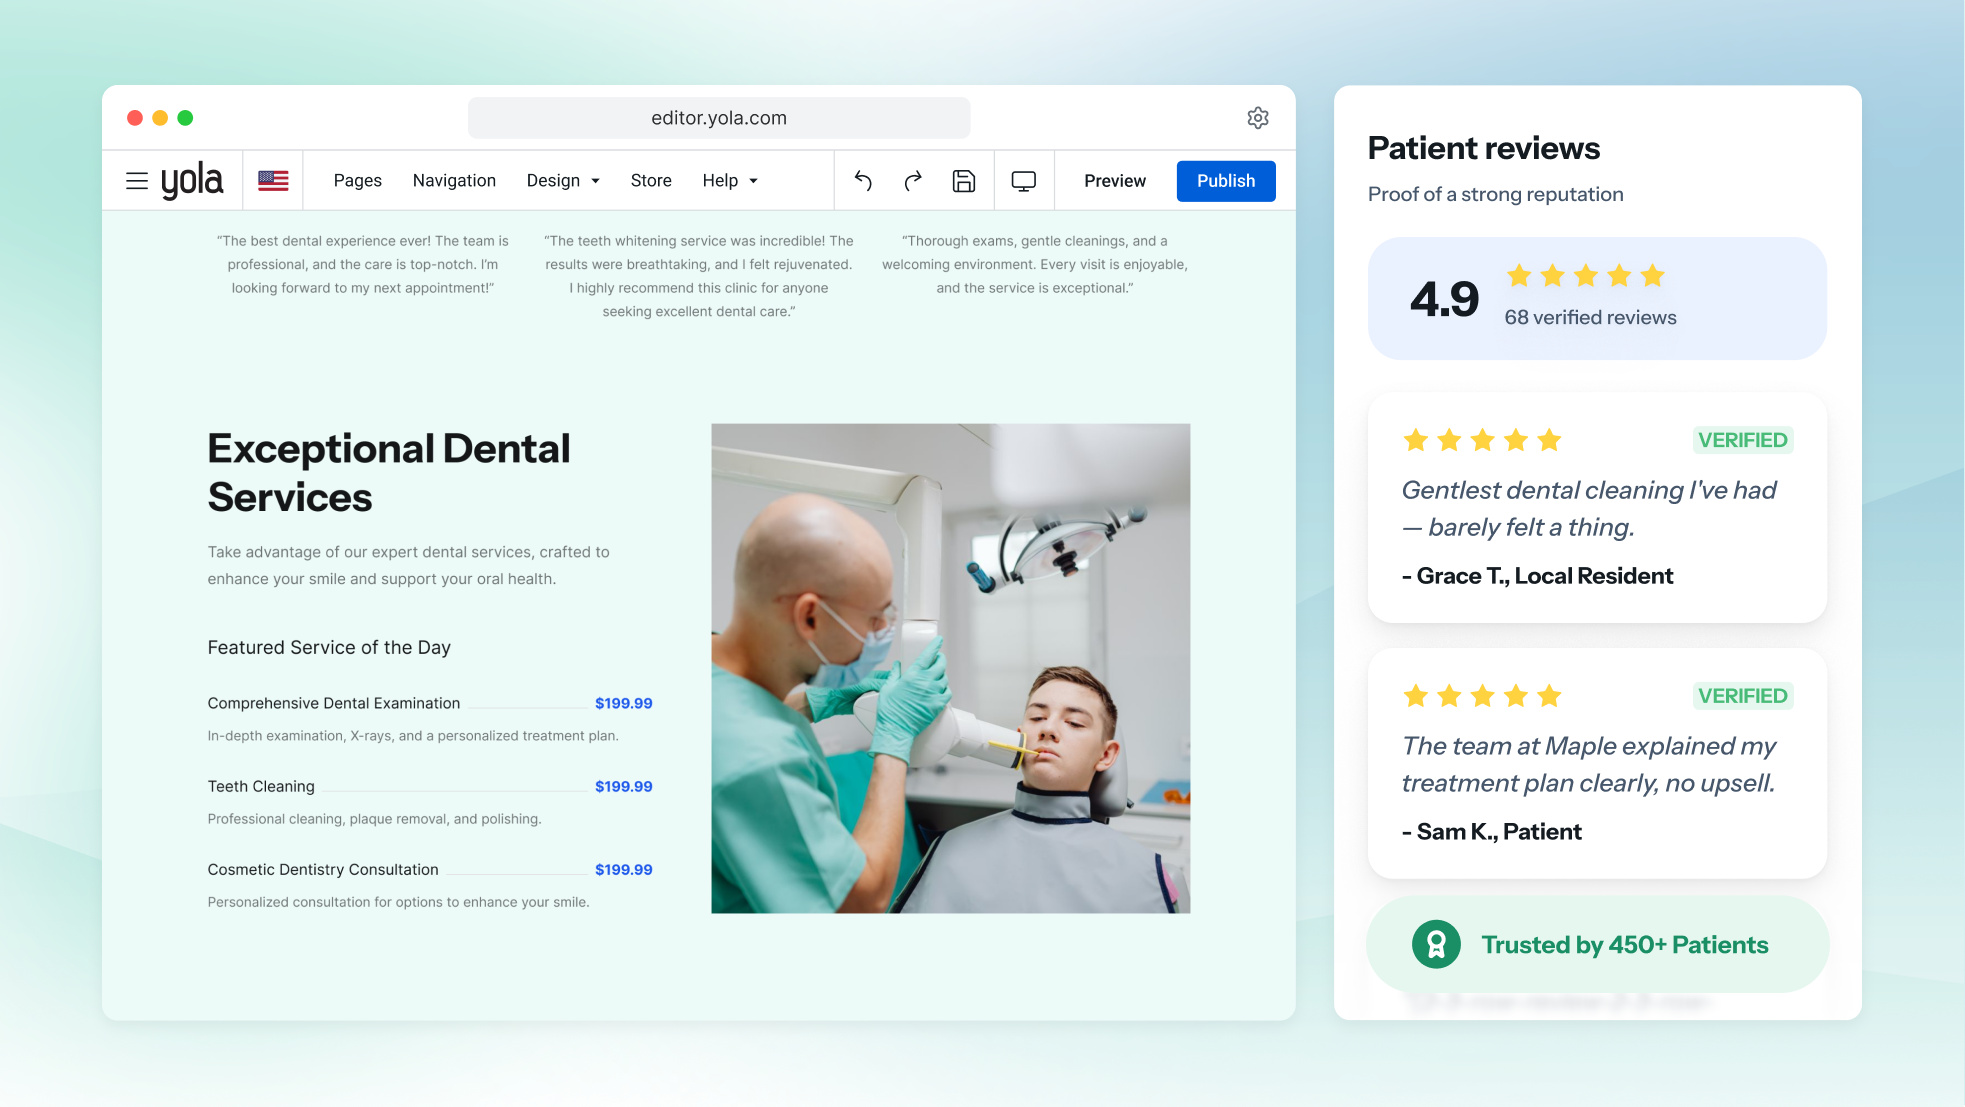The image size is (1965, 1107).
Task: Select the Exceptional Dental Services heading
Action: pyautogui.click(x=389, y=473)
